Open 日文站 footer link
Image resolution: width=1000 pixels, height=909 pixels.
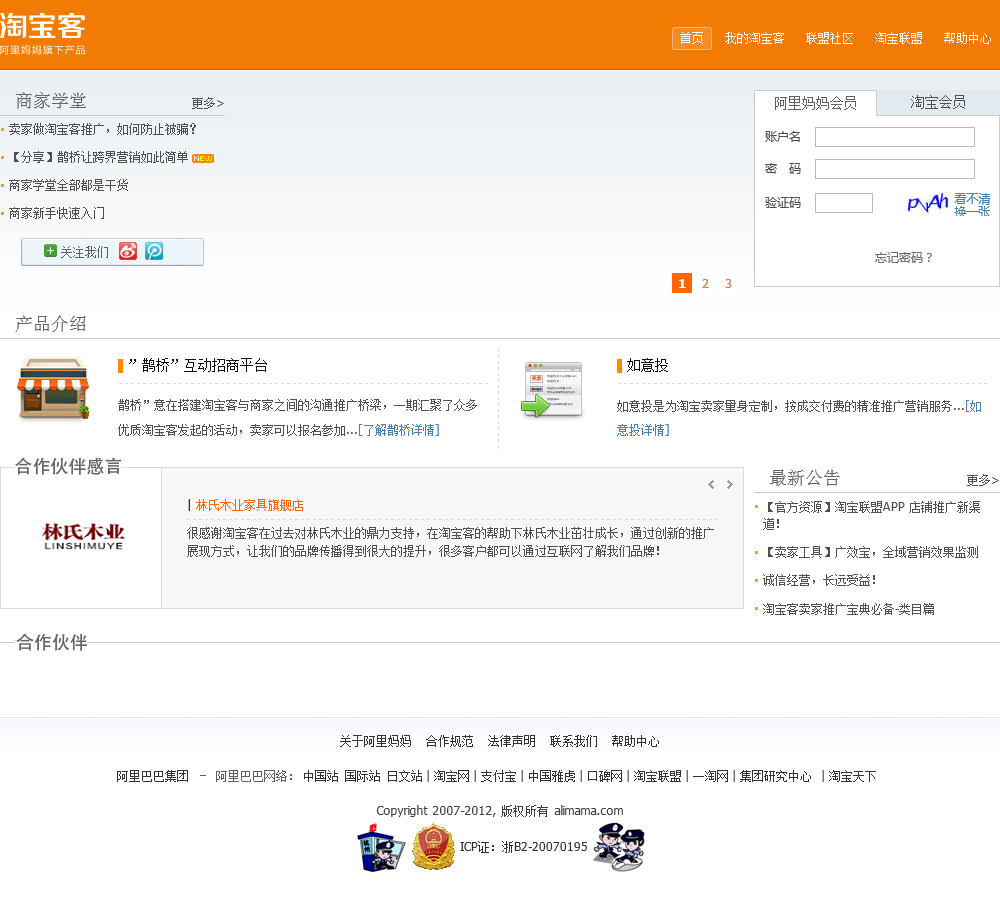tap(404, 776)
